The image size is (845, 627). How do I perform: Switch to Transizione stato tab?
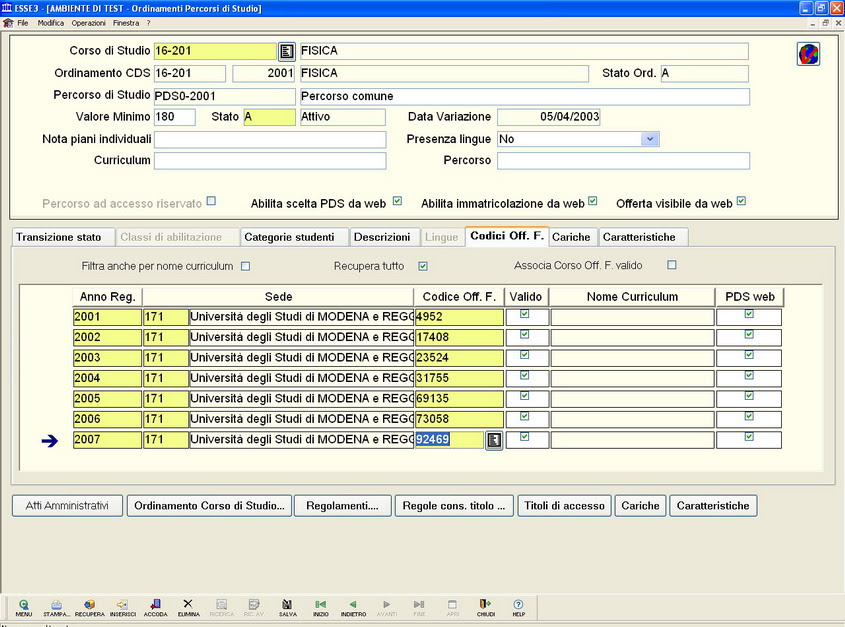pyautogui.click(x=64, y=237)
